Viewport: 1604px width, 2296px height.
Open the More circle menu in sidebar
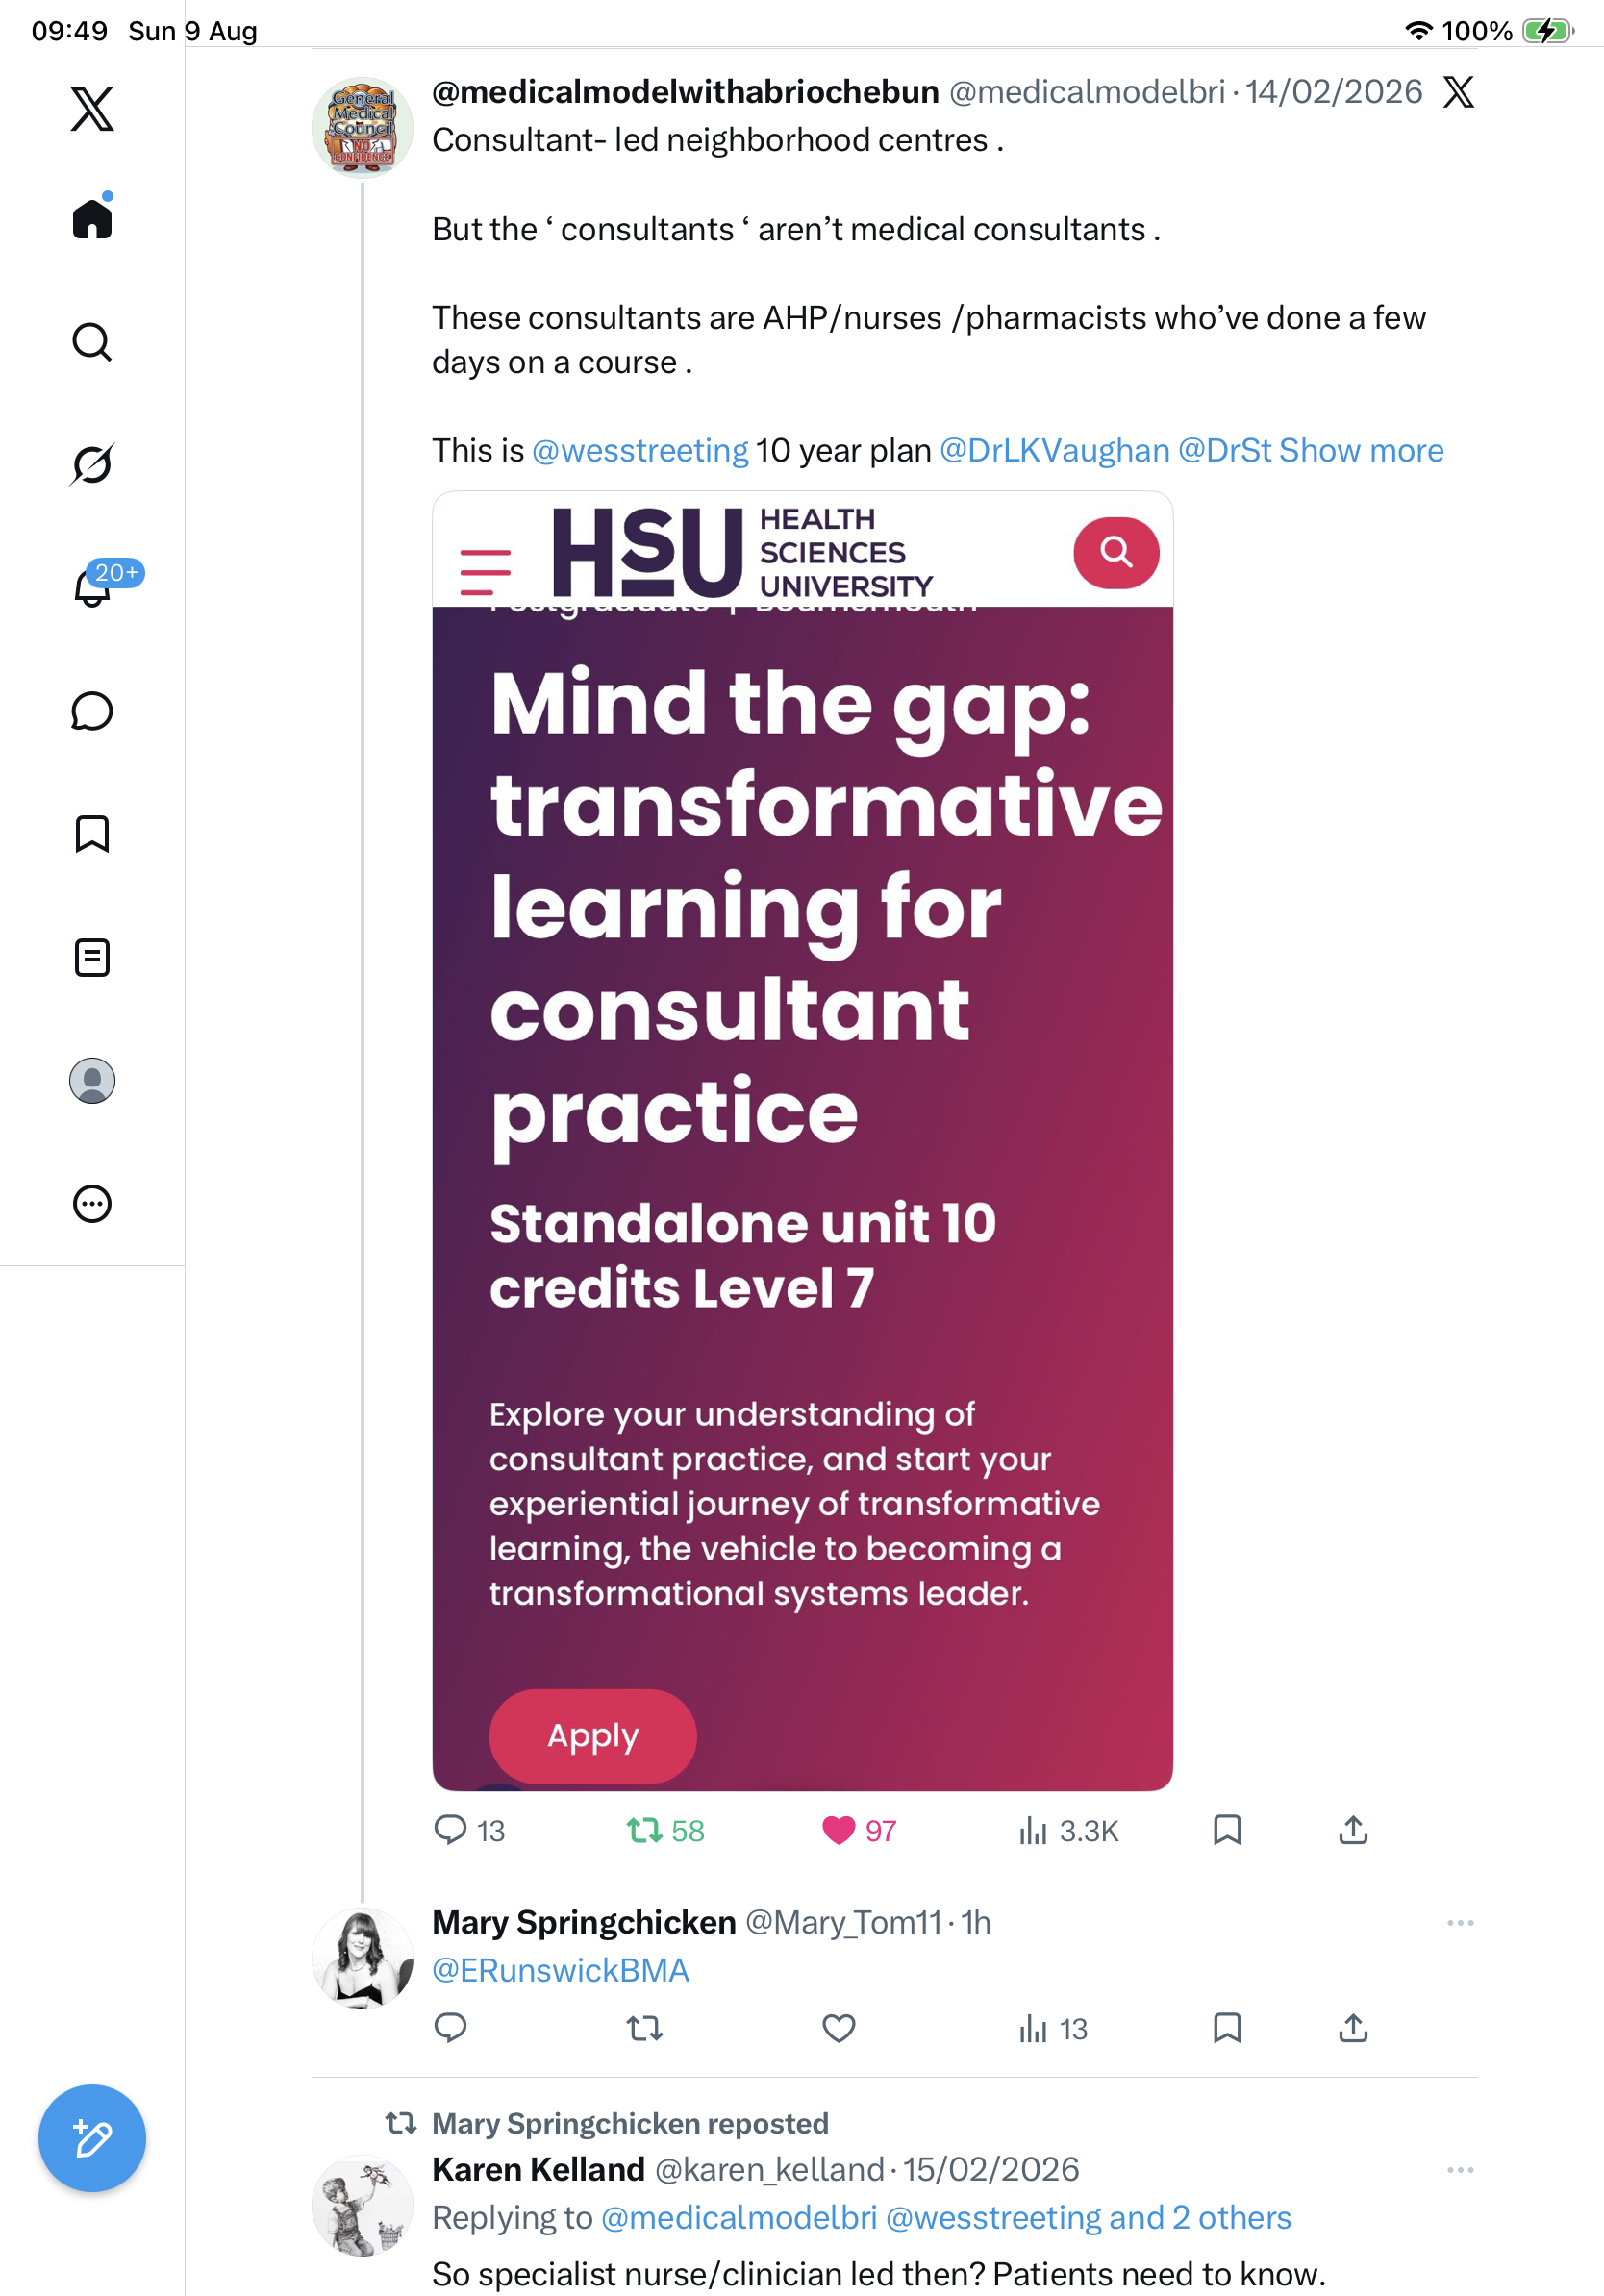click(x=92, y=1204)
